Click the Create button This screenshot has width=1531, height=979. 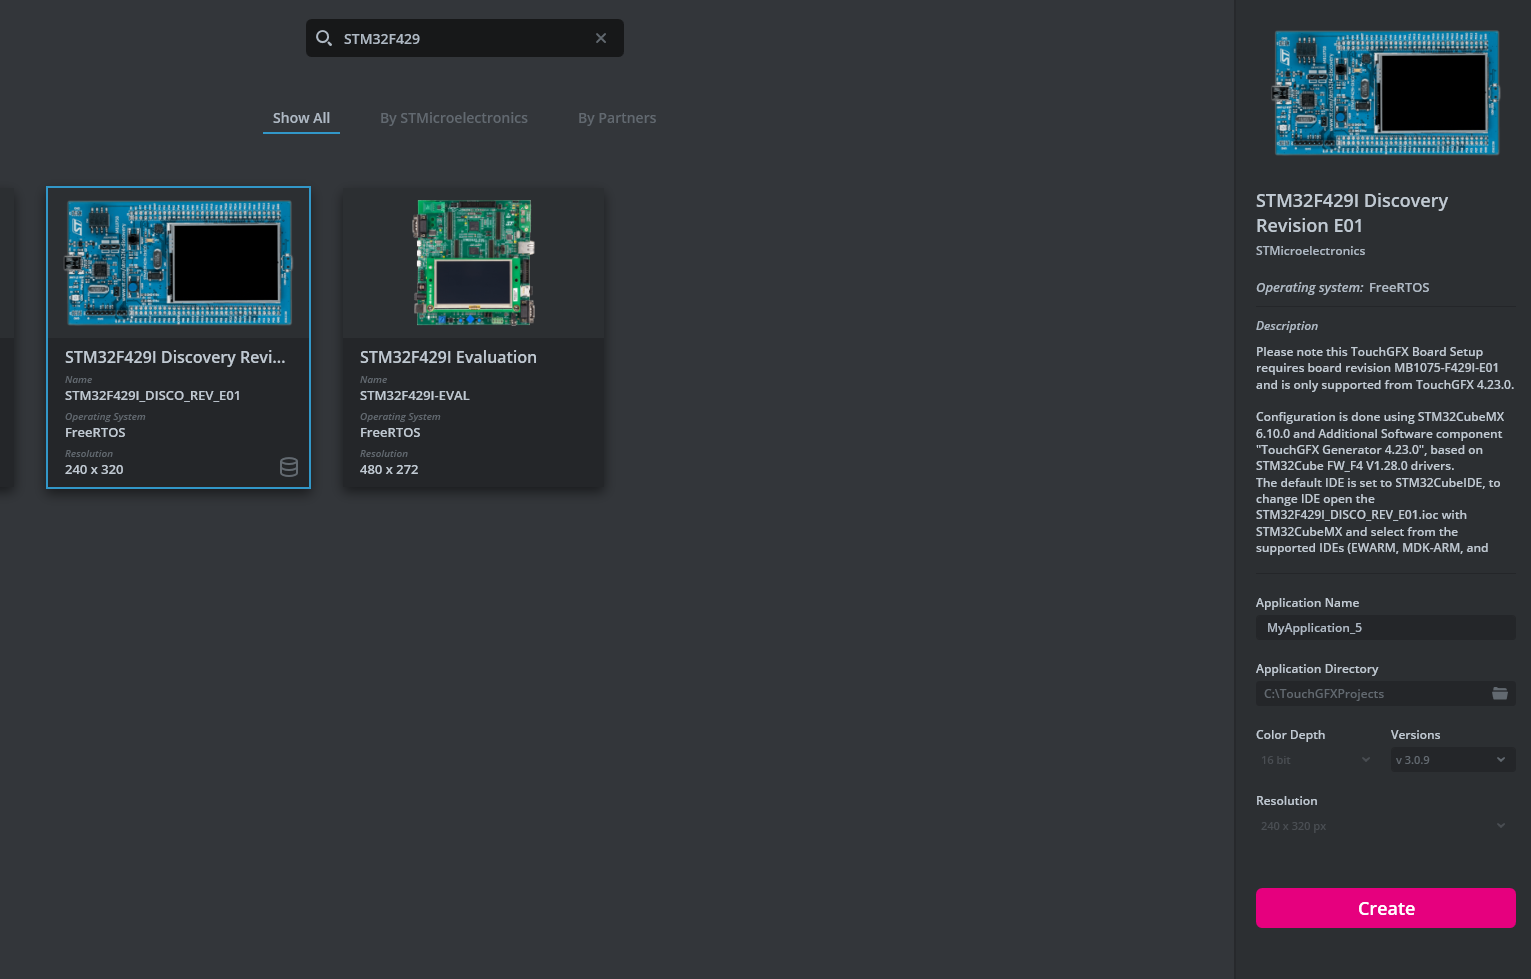1386,908
